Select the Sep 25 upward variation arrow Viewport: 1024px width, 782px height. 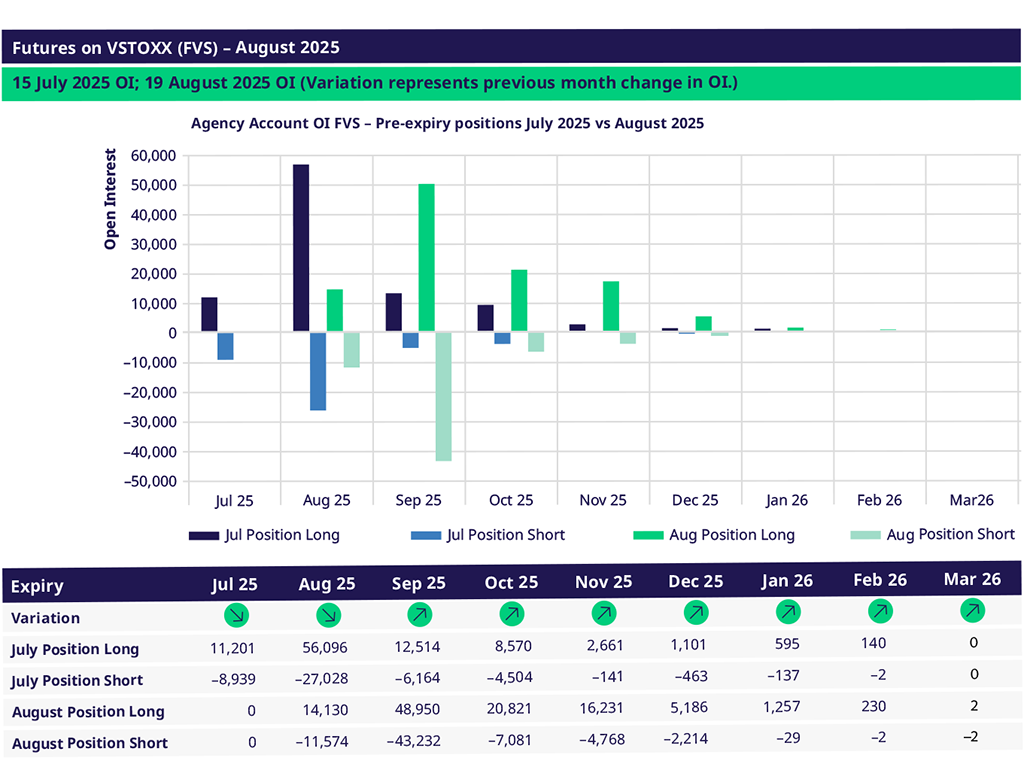[x=418, y=612]
